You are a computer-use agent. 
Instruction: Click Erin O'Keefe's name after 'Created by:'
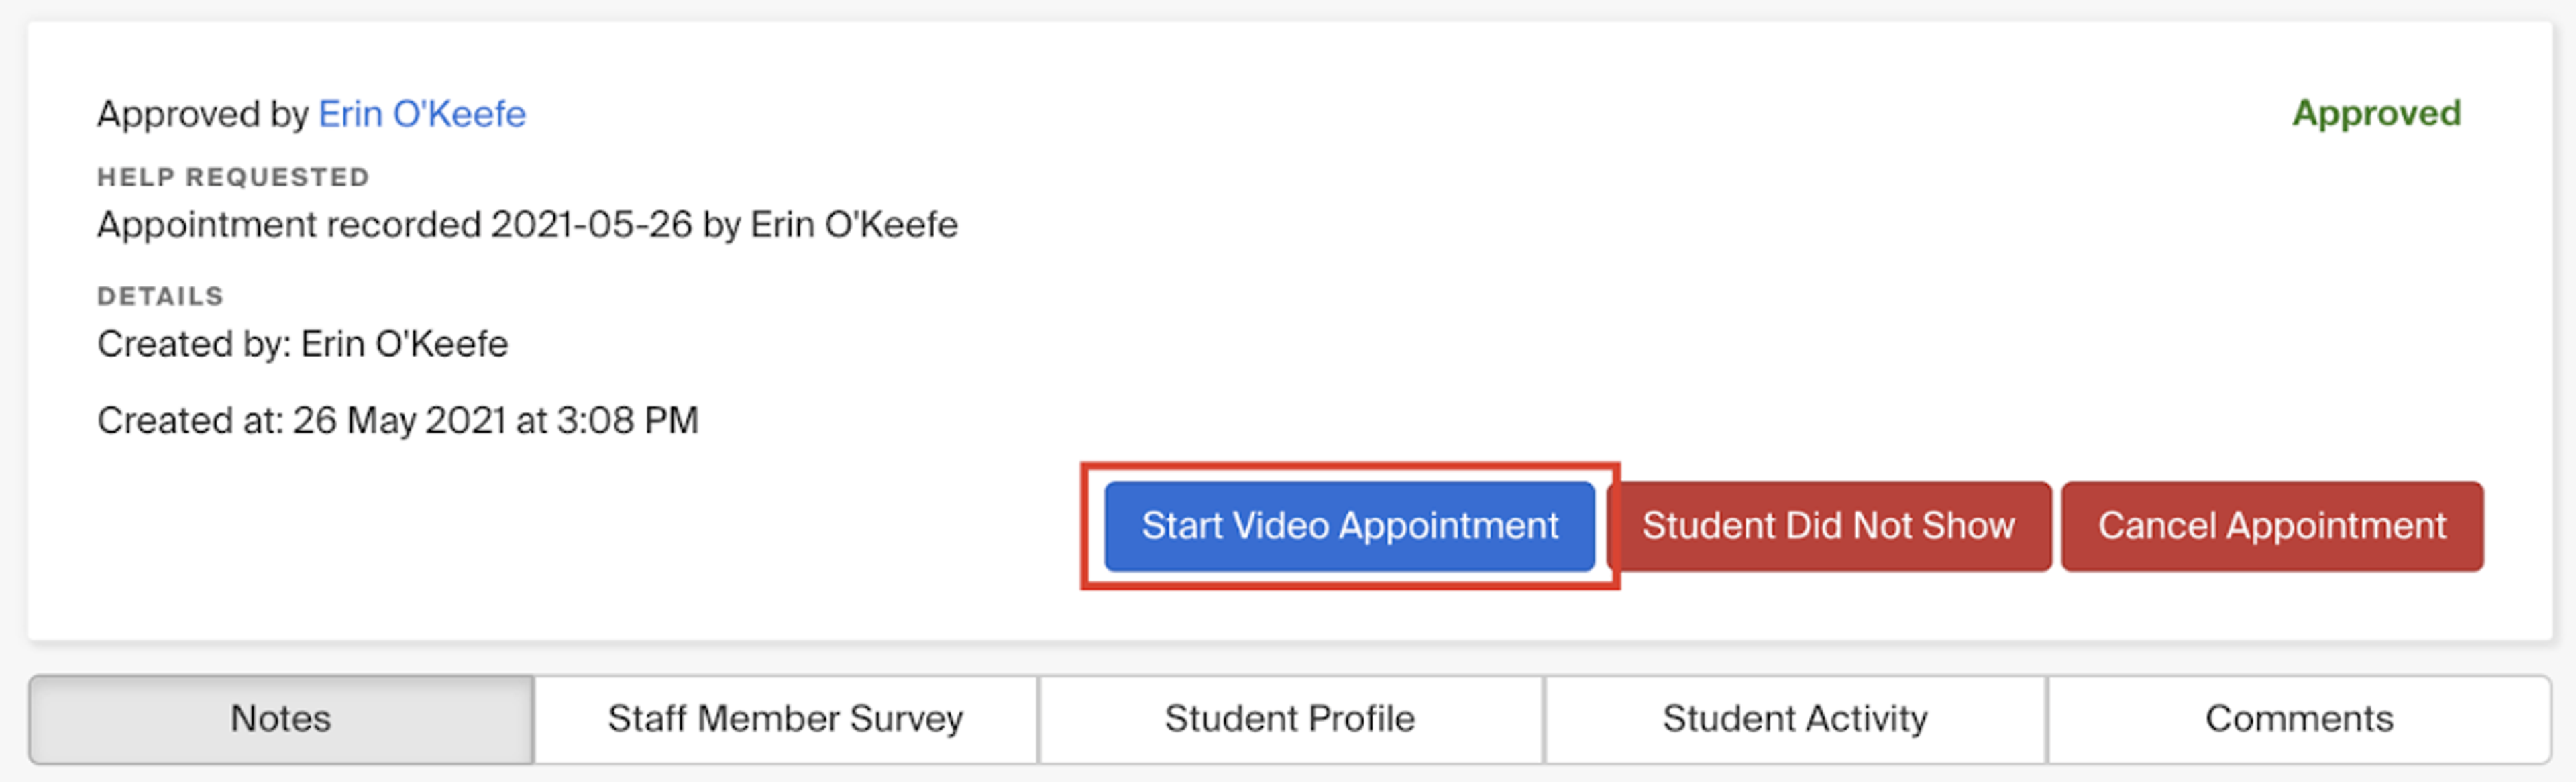404,344
